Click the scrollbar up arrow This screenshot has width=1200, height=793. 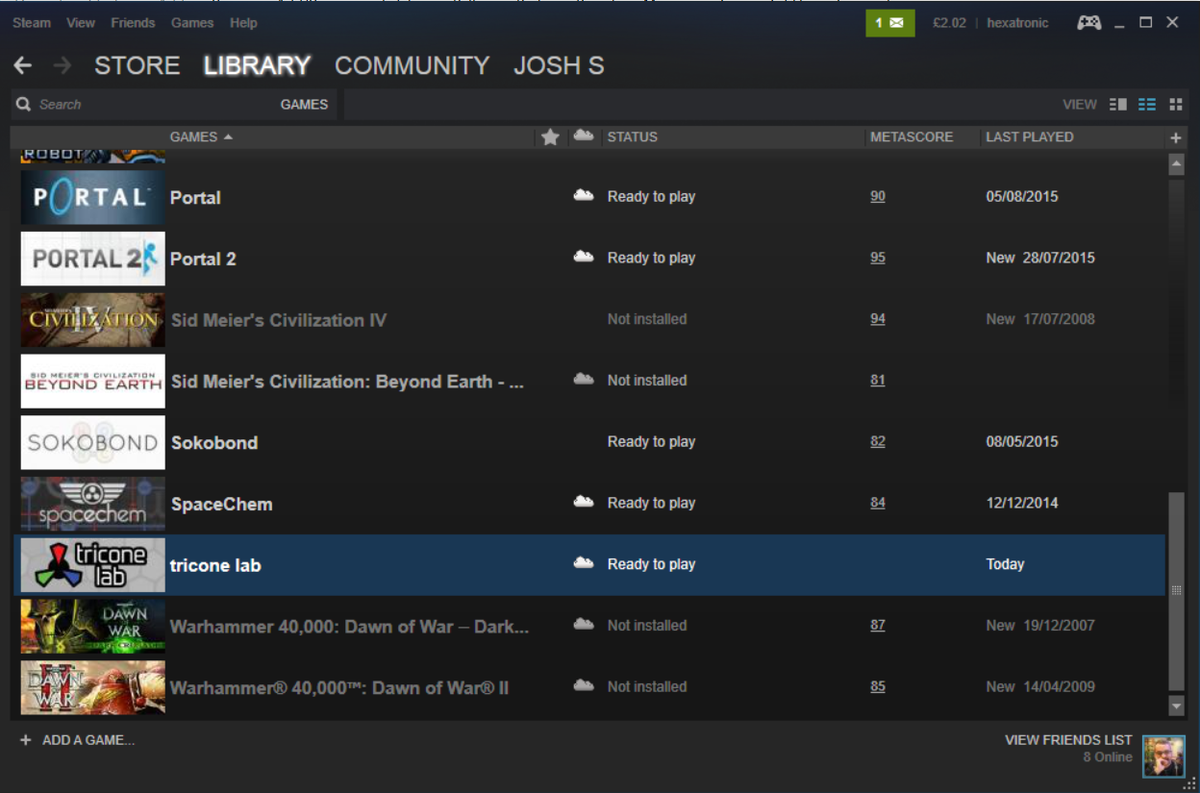click(1176, 164)
